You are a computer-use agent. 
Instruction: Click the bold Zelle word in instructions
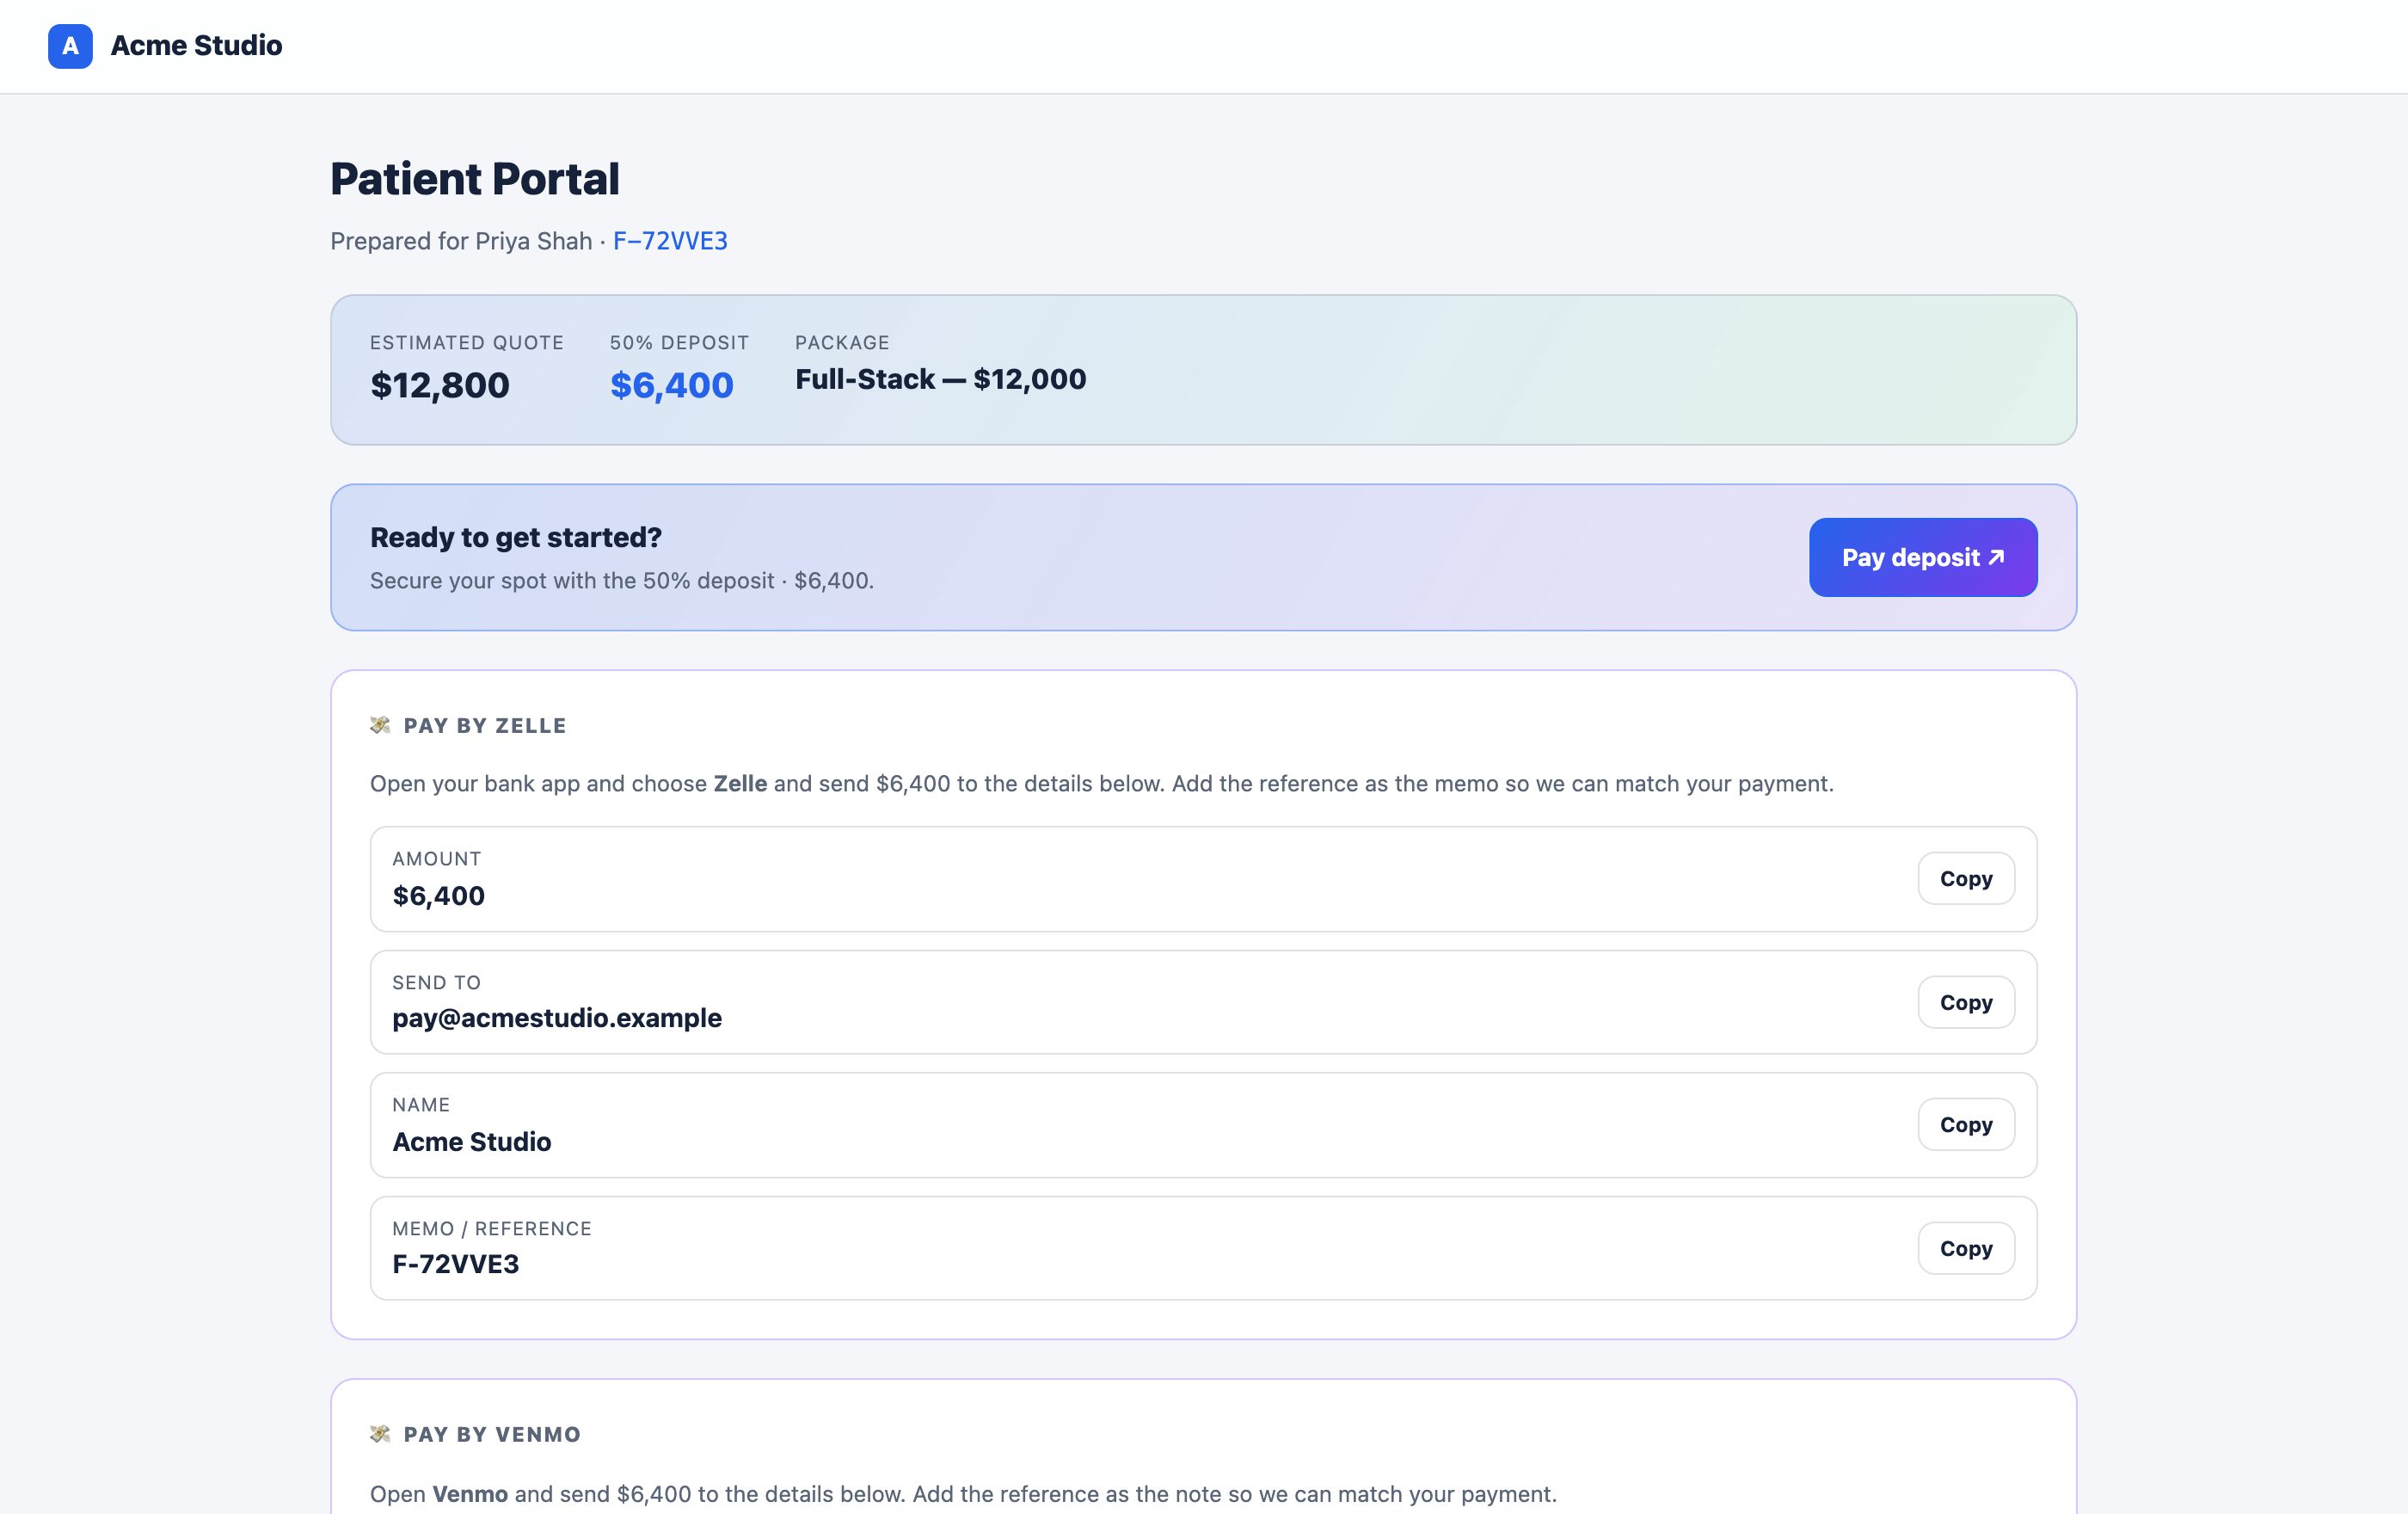tap(740, 784)
